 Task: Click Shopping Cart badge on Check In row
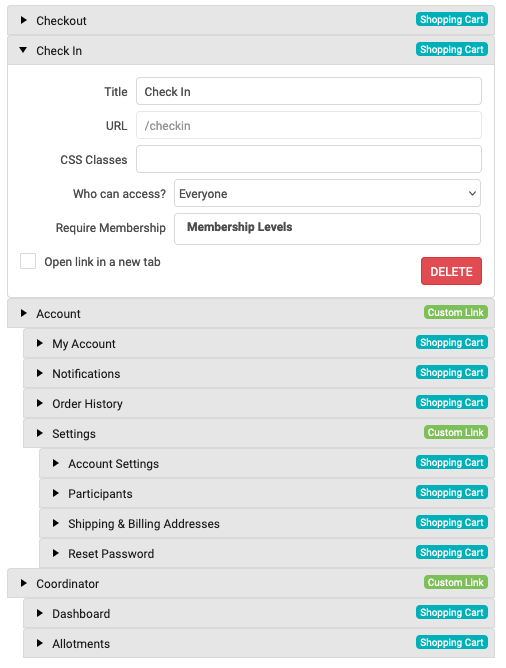click(x=451, y=49)
